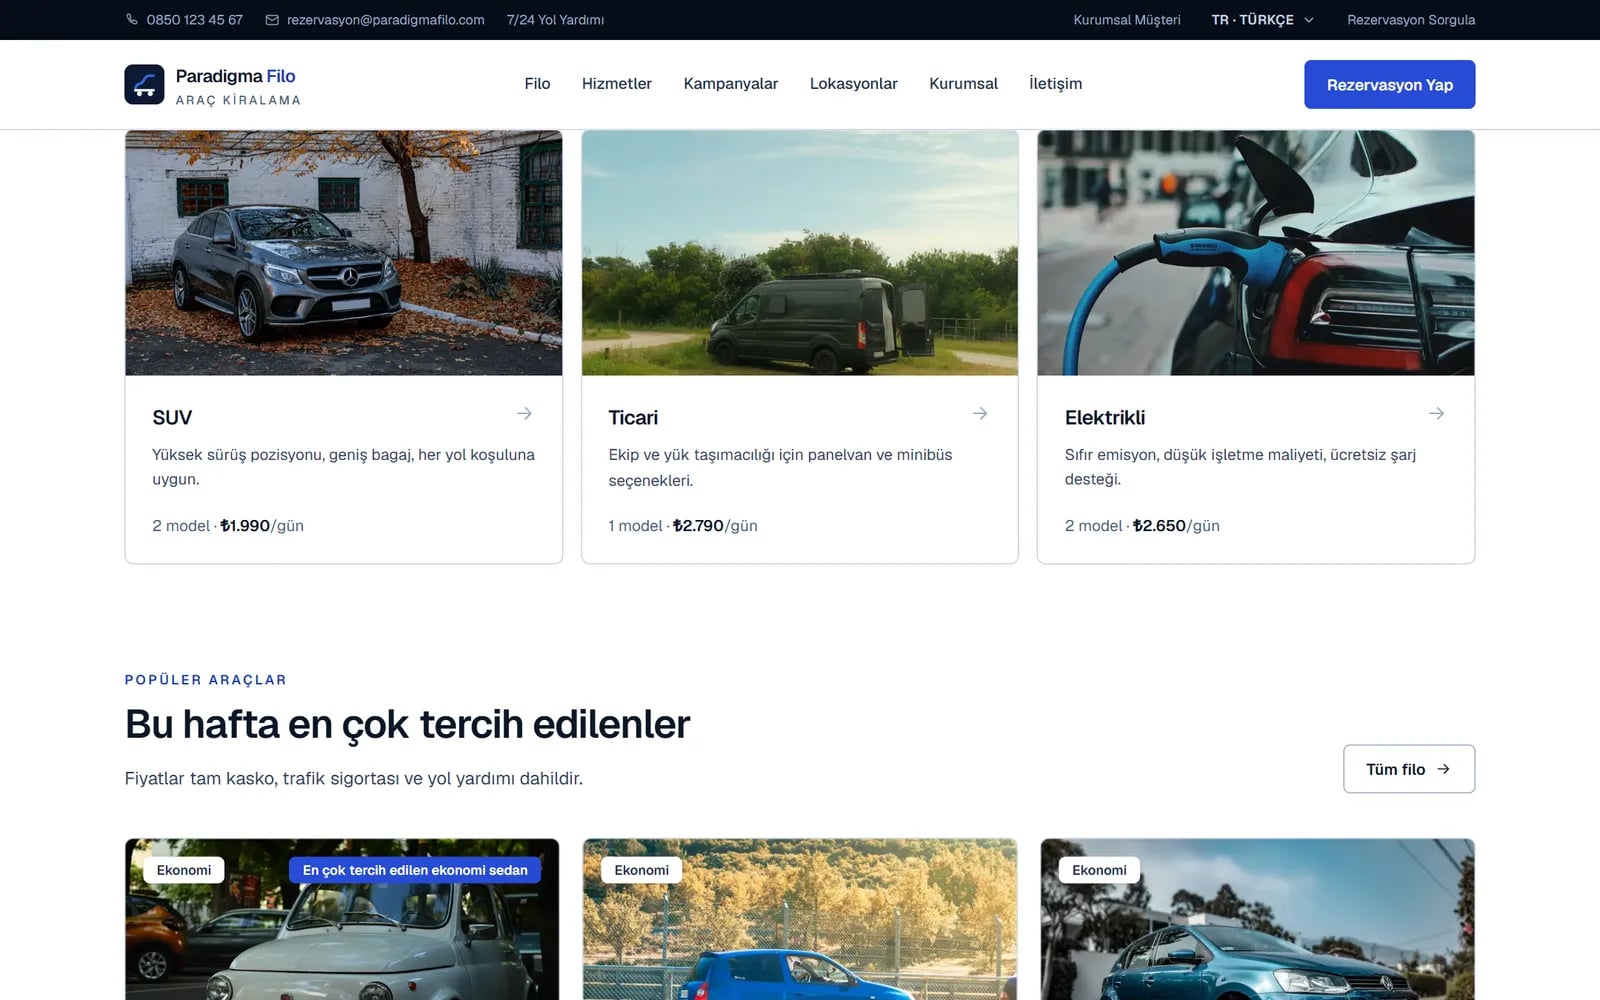
Task: Open Lokasyonlar in the navigation
Action: pos(854,84)
